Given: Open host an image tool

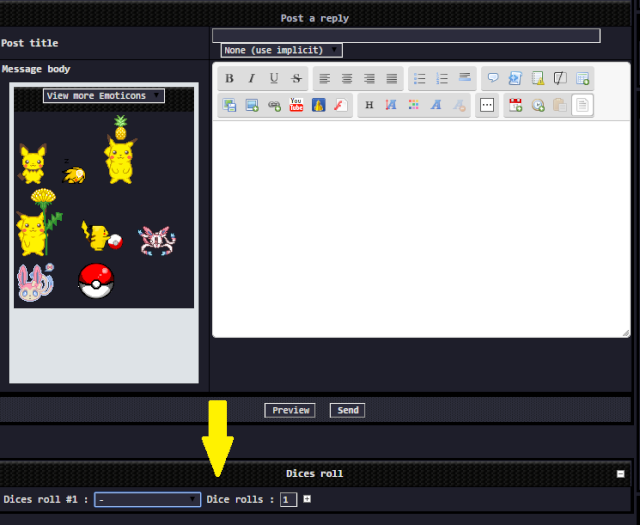Looking at the screenshot, I should (x=229, y=105).
